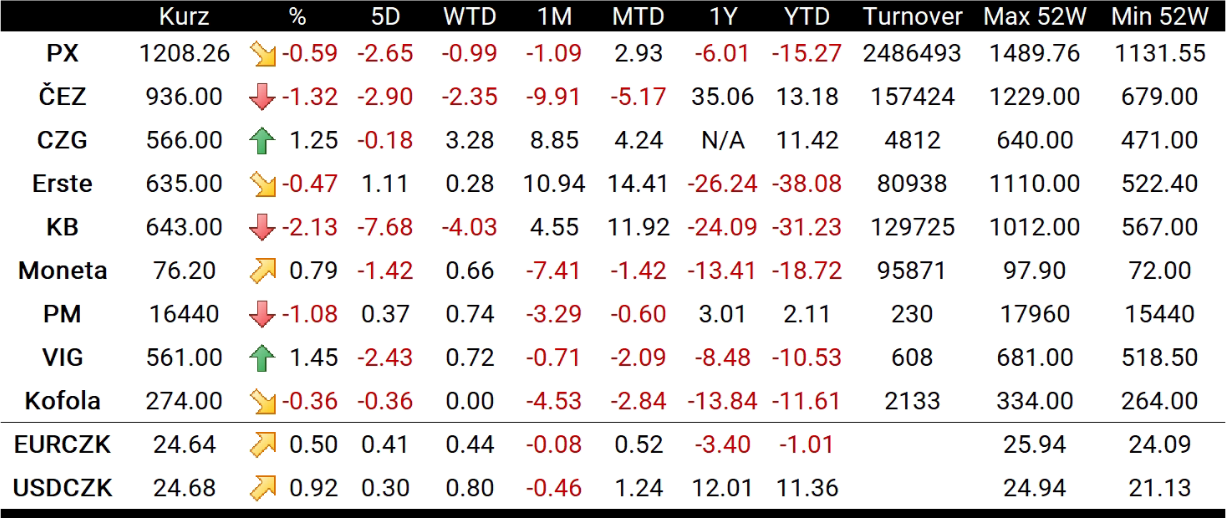This screenshot has width=1226, height=518.
Task: Click the Moneta price 76.20
Action: [184, 271]
